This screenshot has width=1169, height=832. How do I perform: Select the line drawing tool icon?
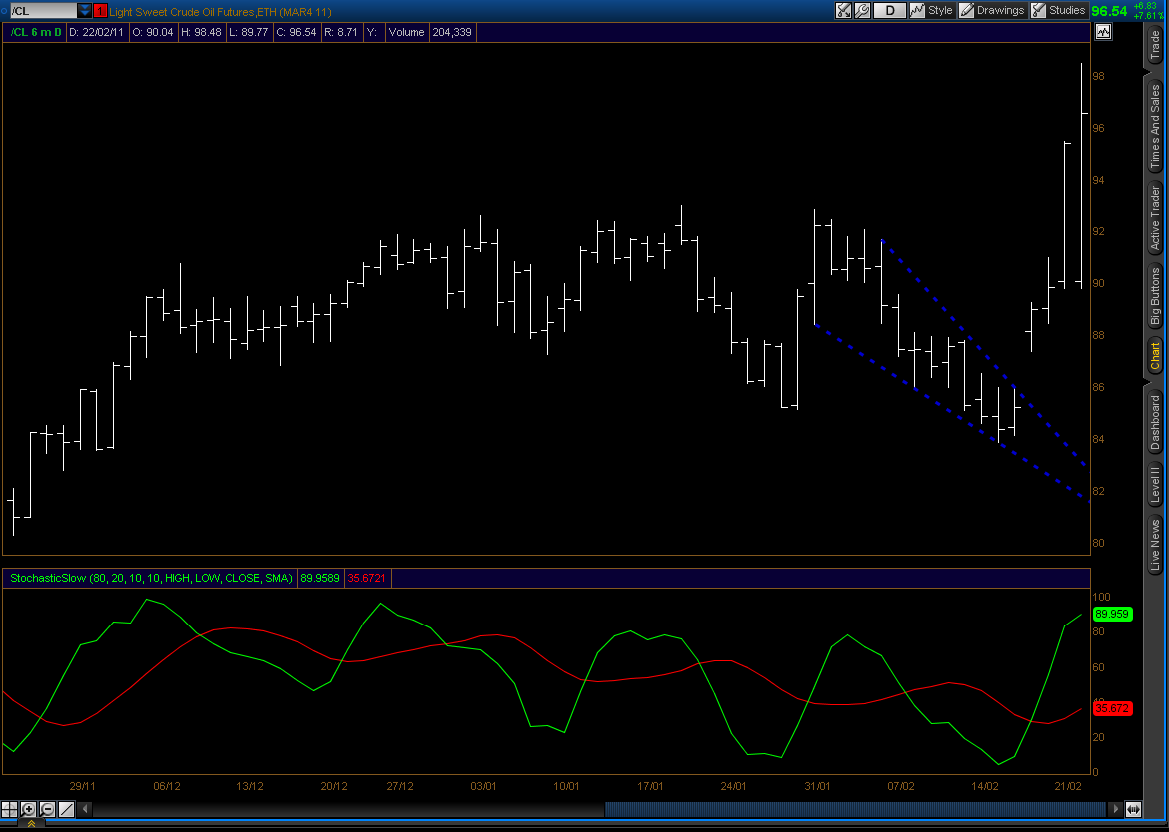66,809
